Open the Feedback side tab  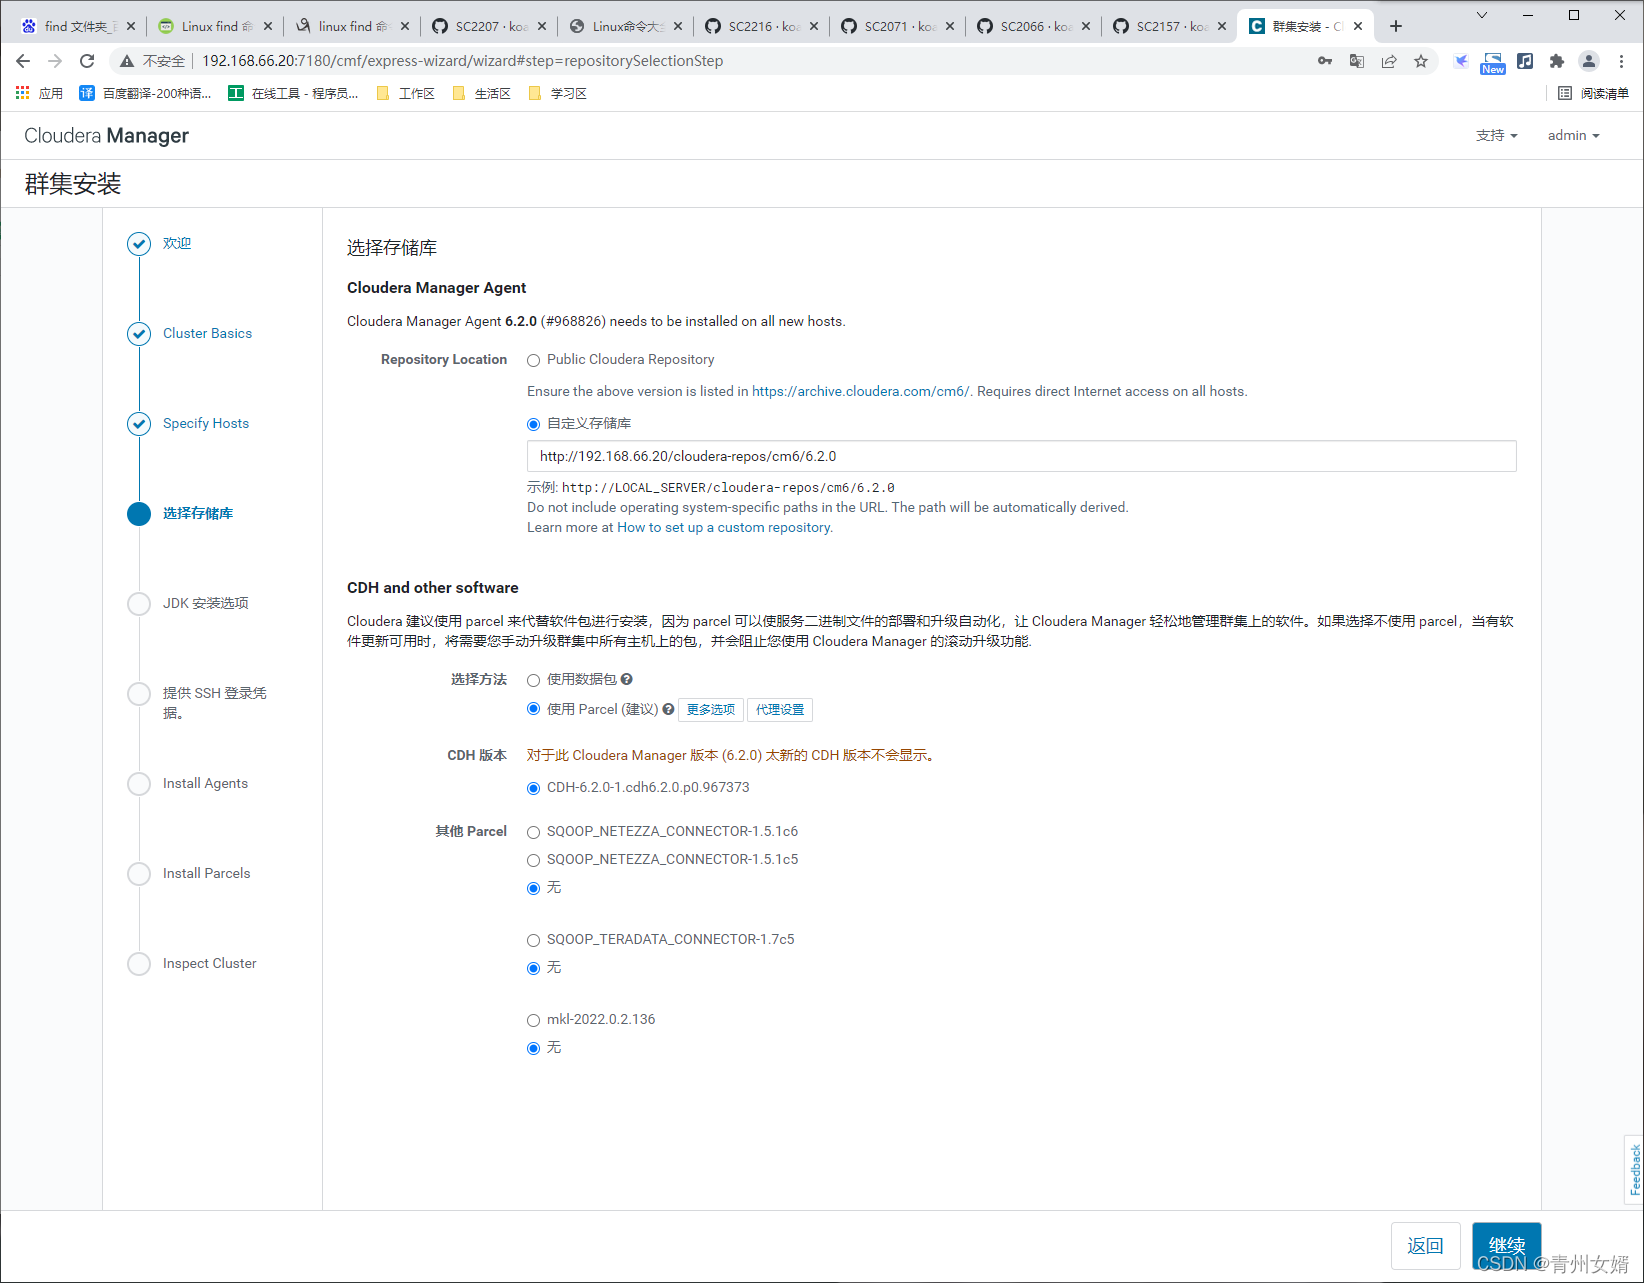pos(1634,1169)
